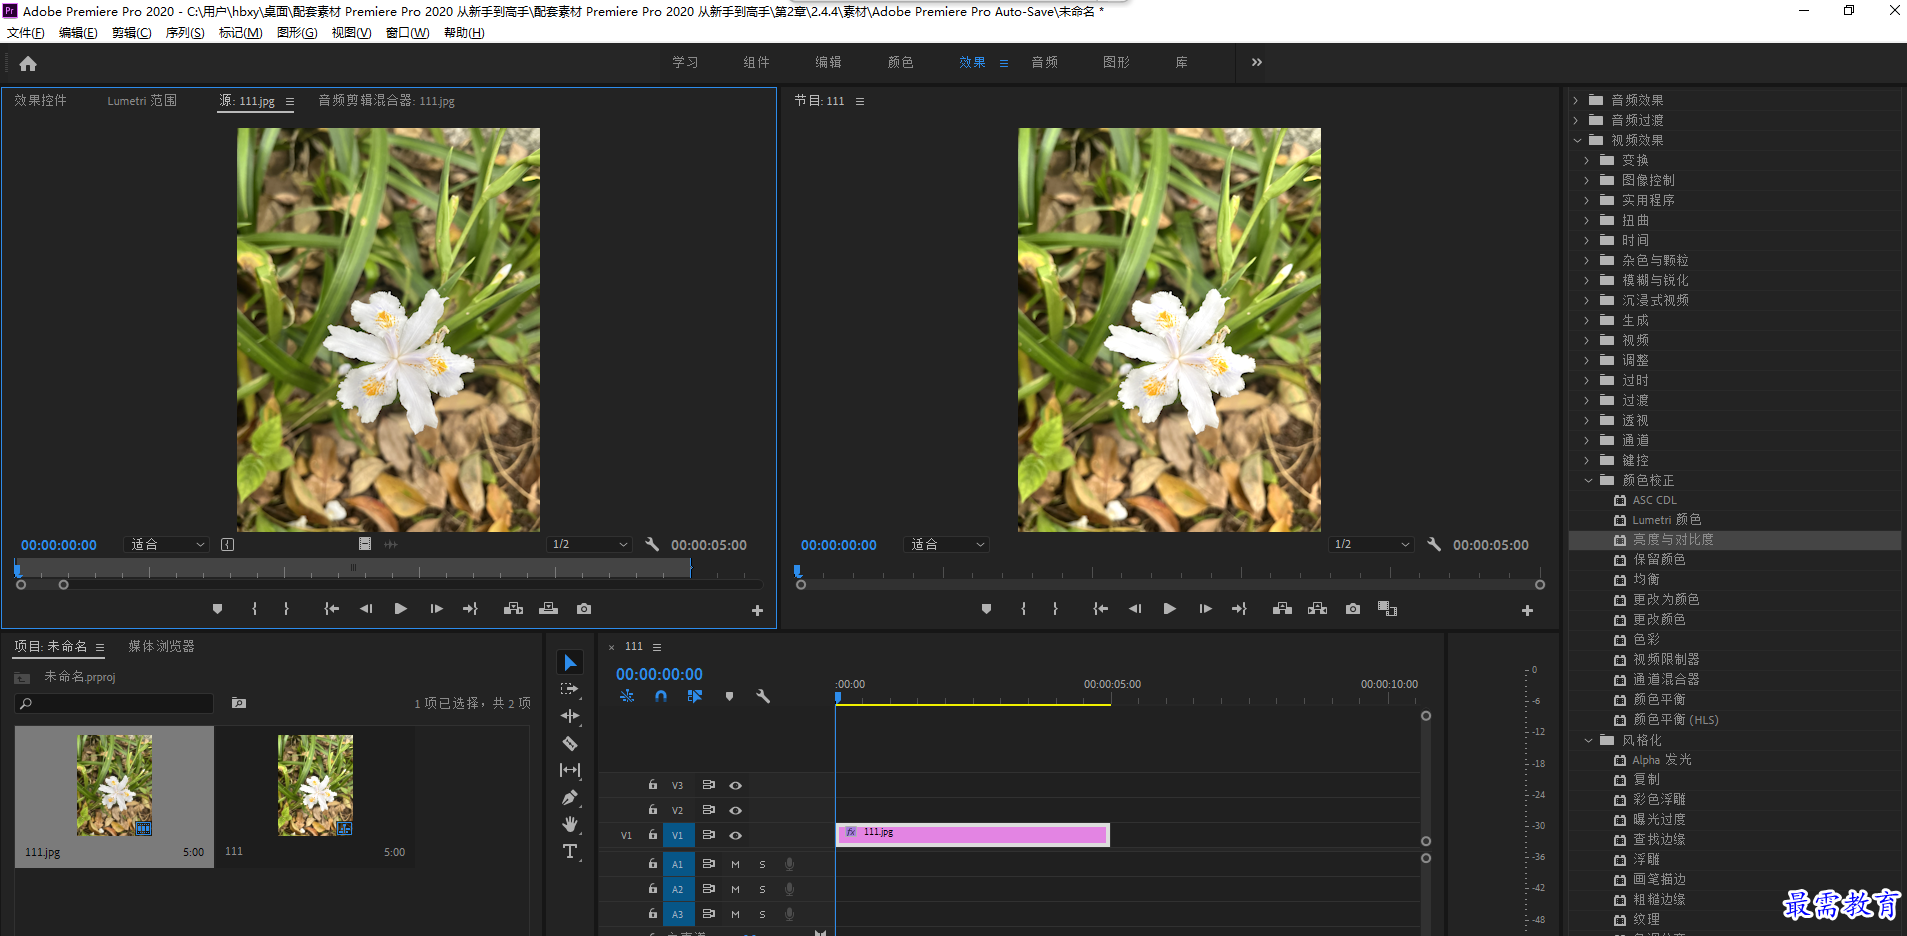This screenshot has height=936, width=1907.
Task: Mute audio track A1
Action: (x=735, y=864)
